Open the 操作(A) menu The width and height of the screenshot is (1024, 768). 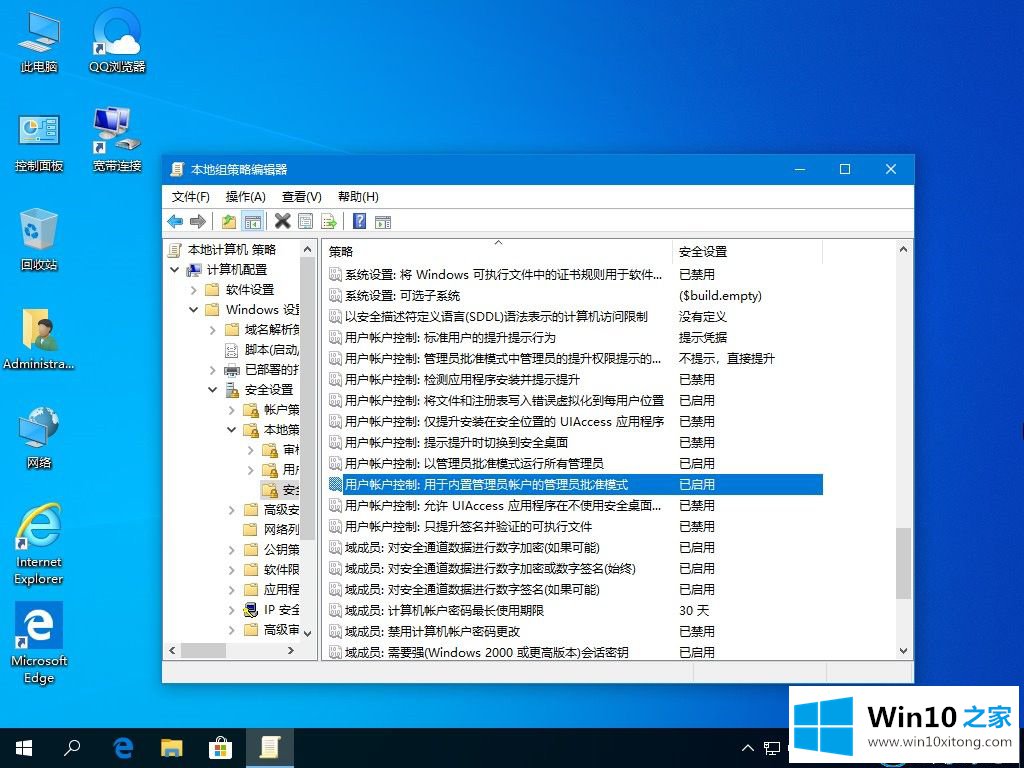pyautogui.click(x=246, y=197)
